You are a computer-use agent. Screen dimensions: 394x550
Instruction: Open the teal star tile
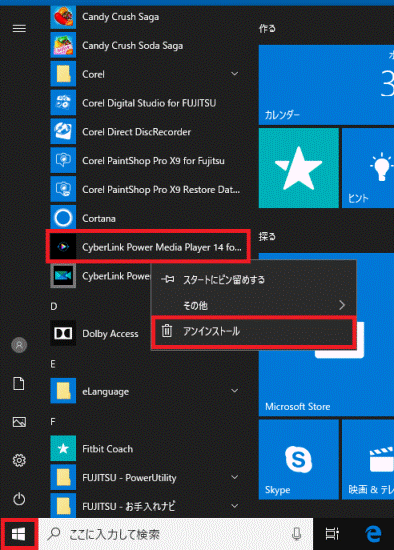pyautogui.click(x=299, y=168)
